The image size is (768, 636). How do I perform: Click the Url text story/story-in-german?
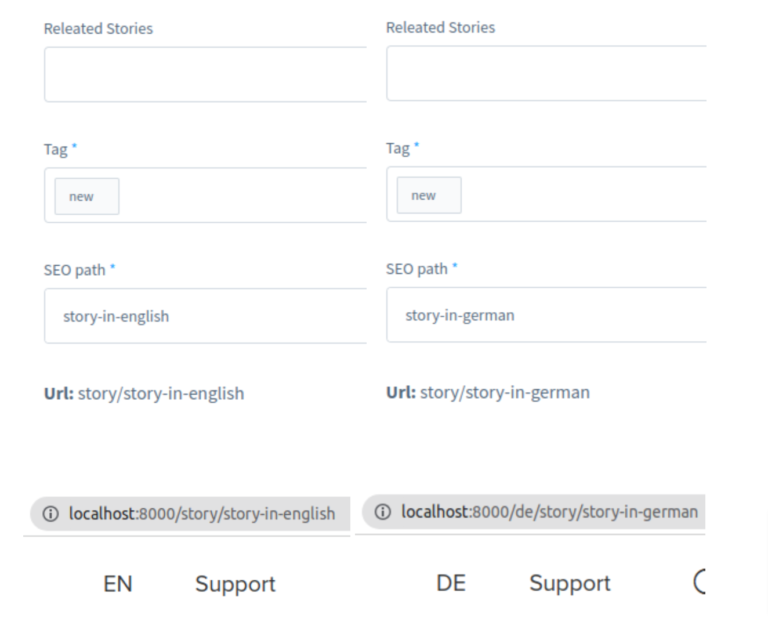504,392
